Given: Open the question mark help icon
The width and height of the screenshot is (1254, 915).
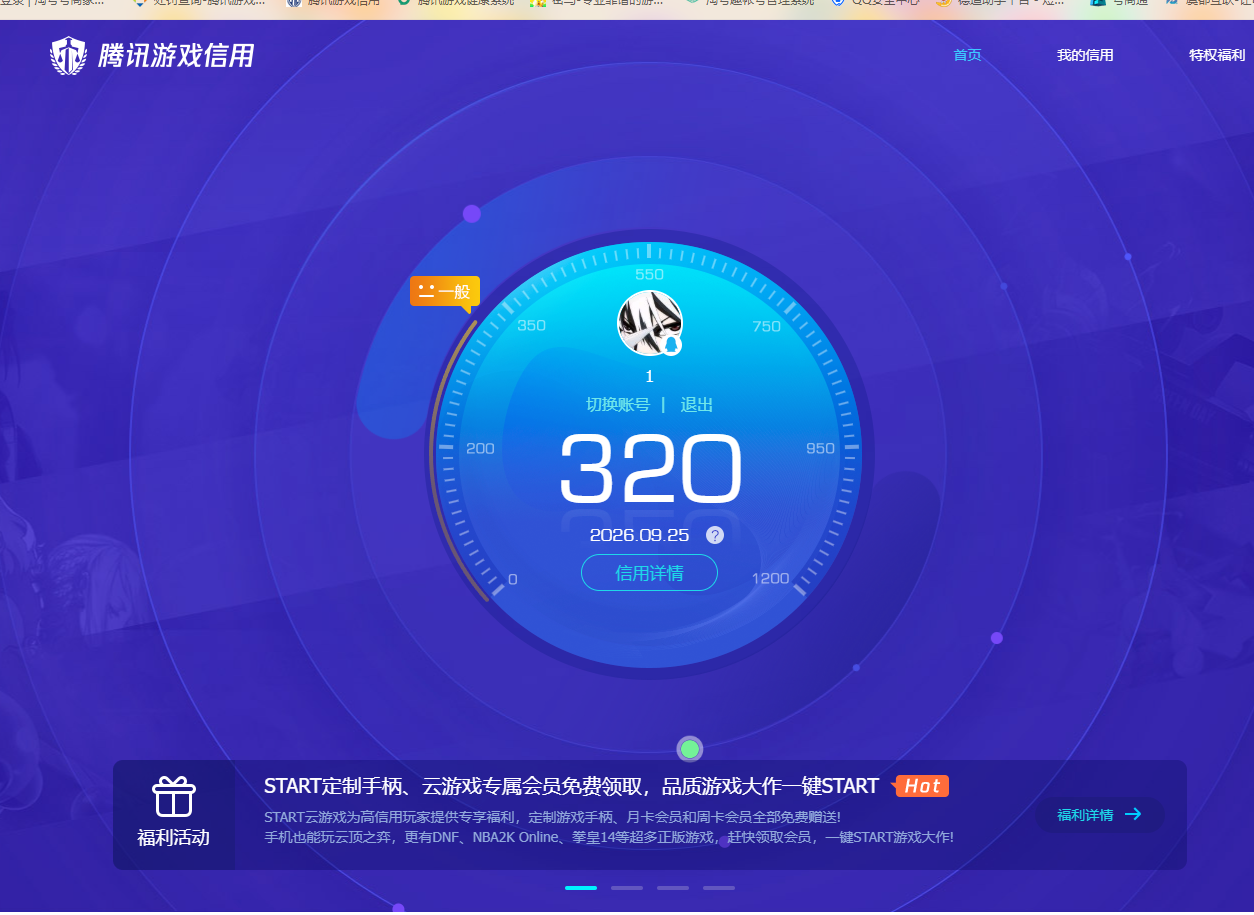Looking at the screenshot, I should (x=714, y=535).
